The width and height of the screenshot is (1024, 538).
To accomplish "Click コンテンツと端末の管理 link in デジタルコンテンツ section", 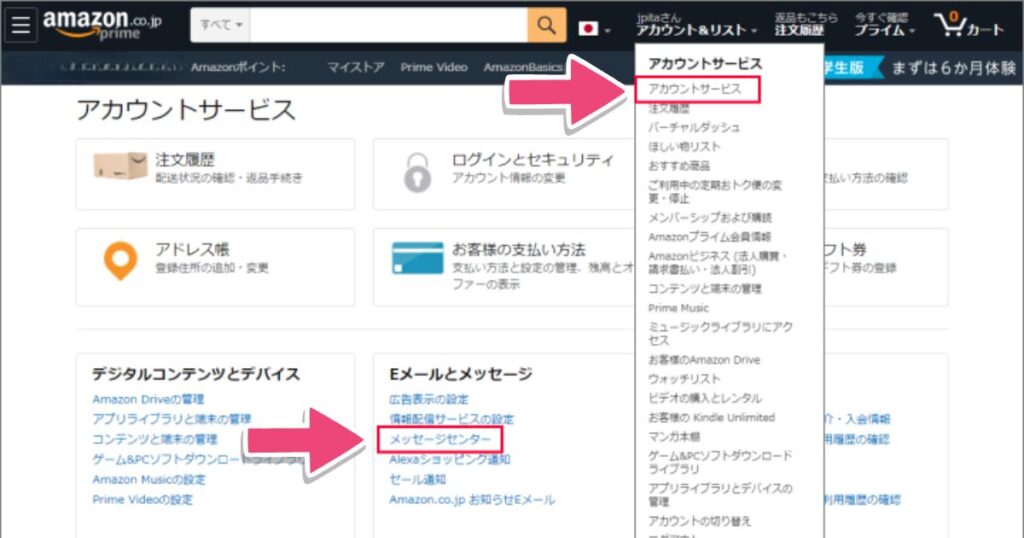I will pyautogui.click(x=155, y=439).
